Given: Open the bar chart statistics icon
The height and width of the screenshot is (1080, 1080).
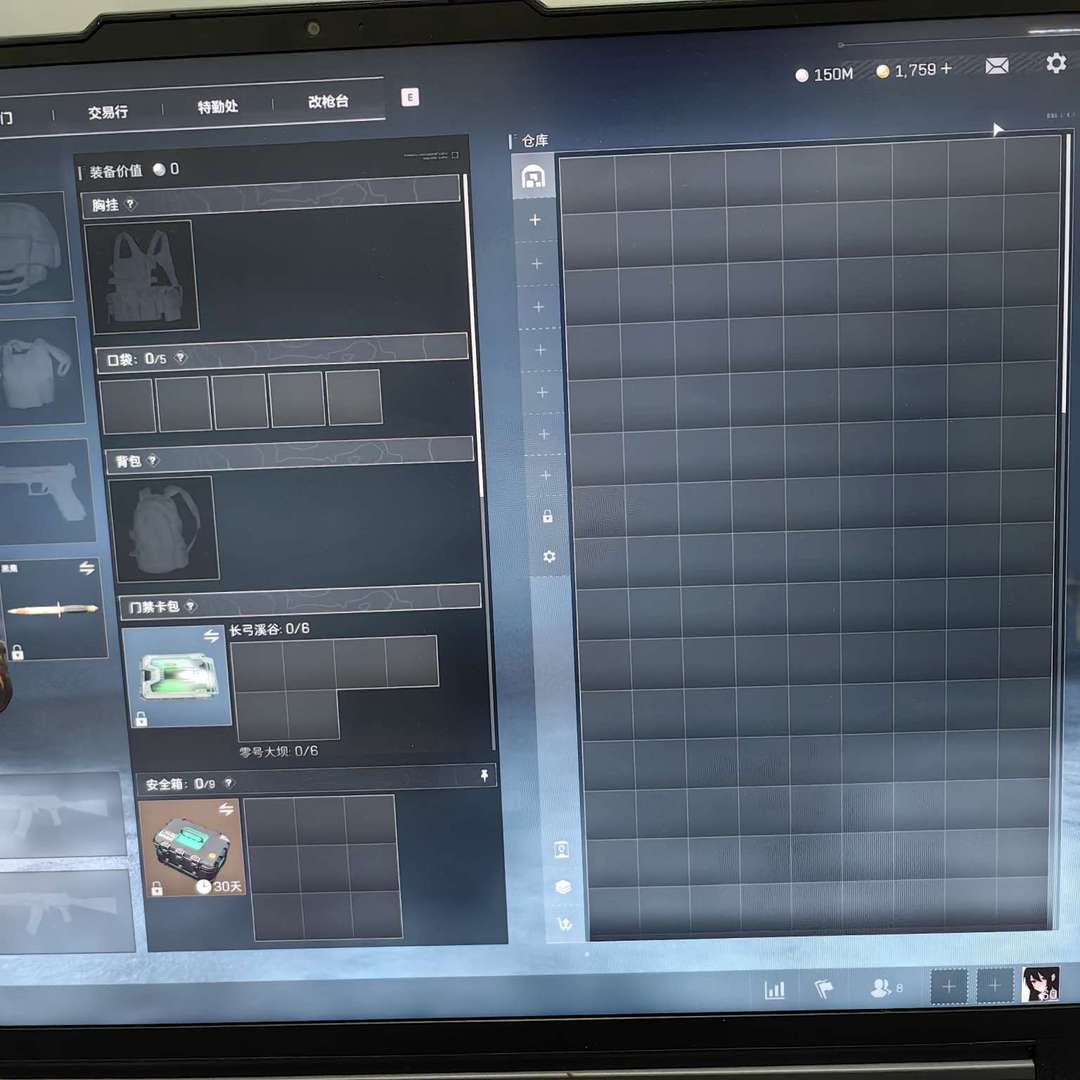Looking at the screenshot, I should point(775,990).
